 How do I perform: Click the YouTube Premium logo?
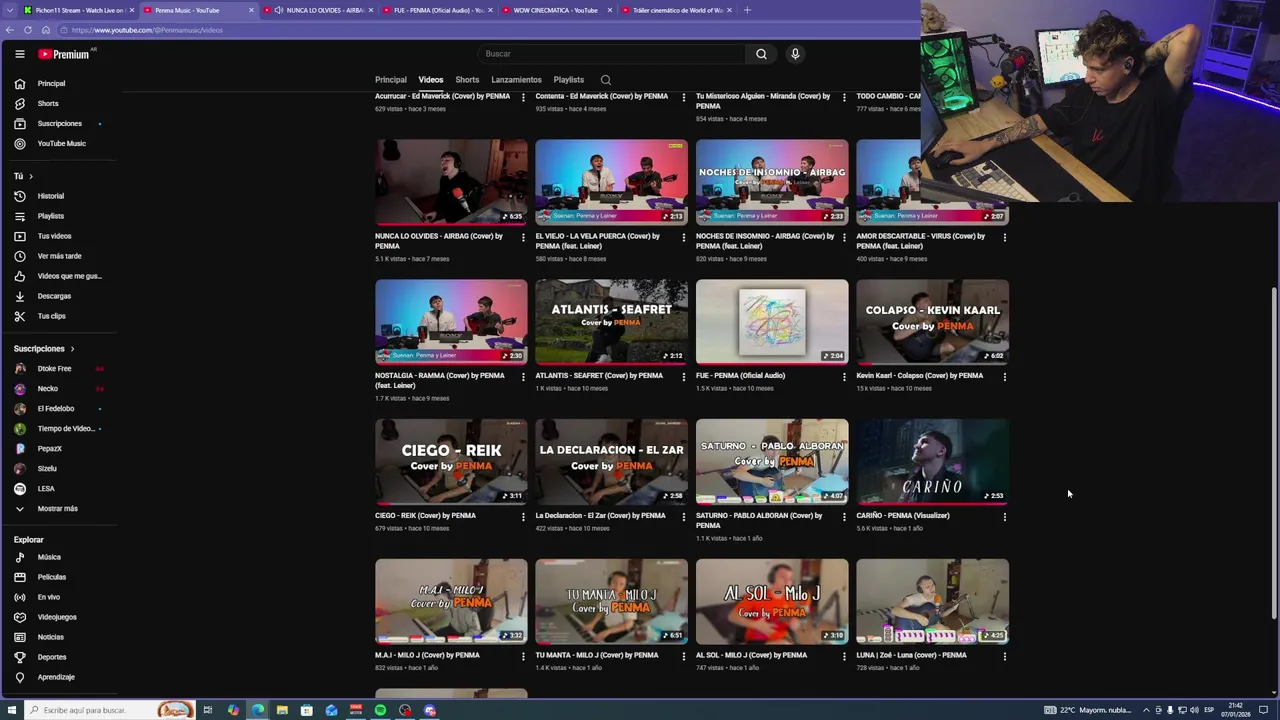point(64,54)
